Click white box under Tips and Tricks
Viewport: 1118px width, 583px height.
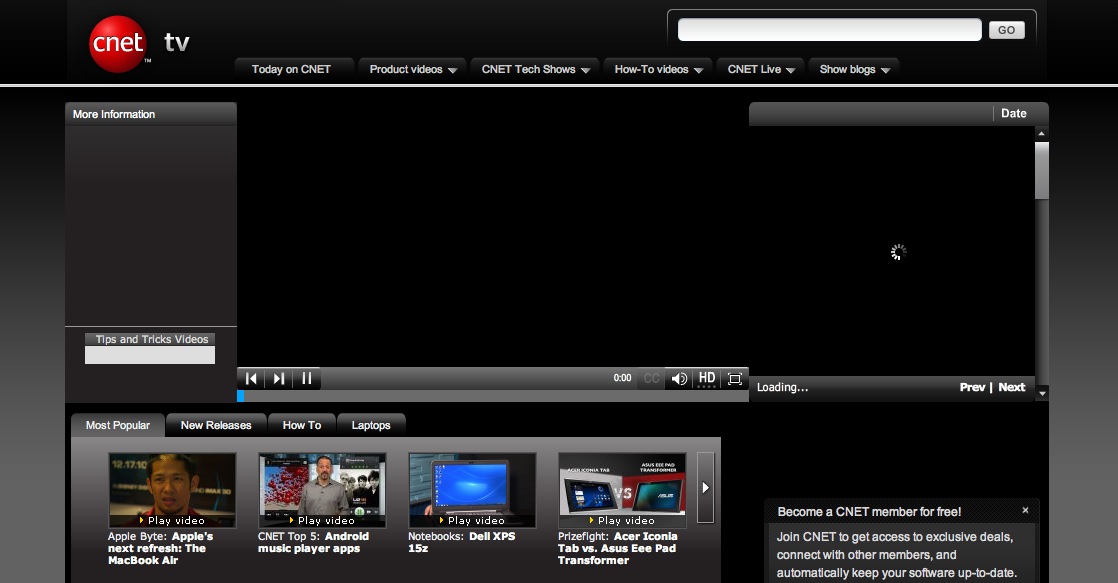(150, 355)
